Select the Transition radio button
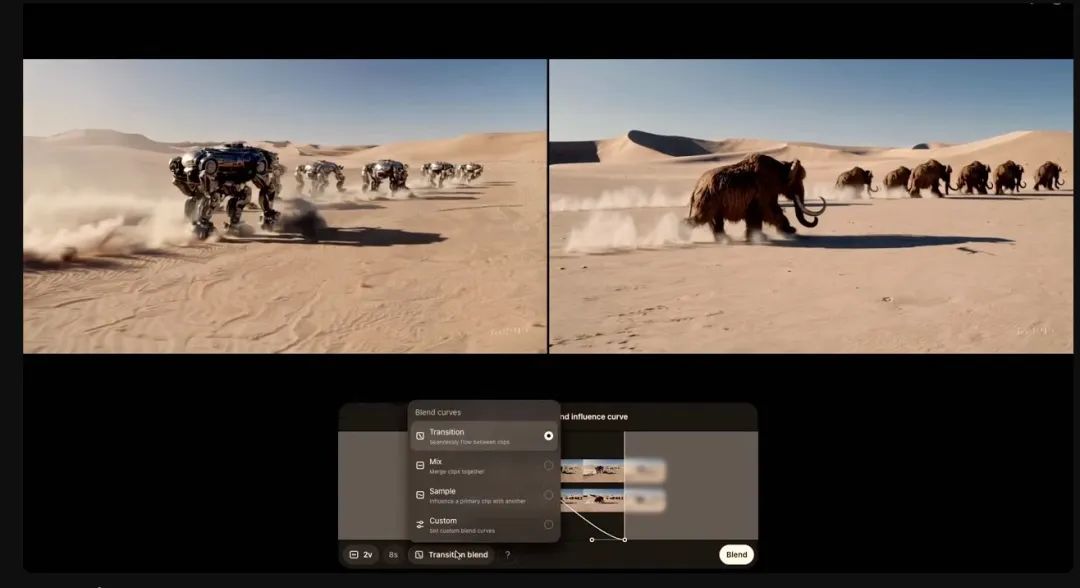 click(x=548, y=436)
